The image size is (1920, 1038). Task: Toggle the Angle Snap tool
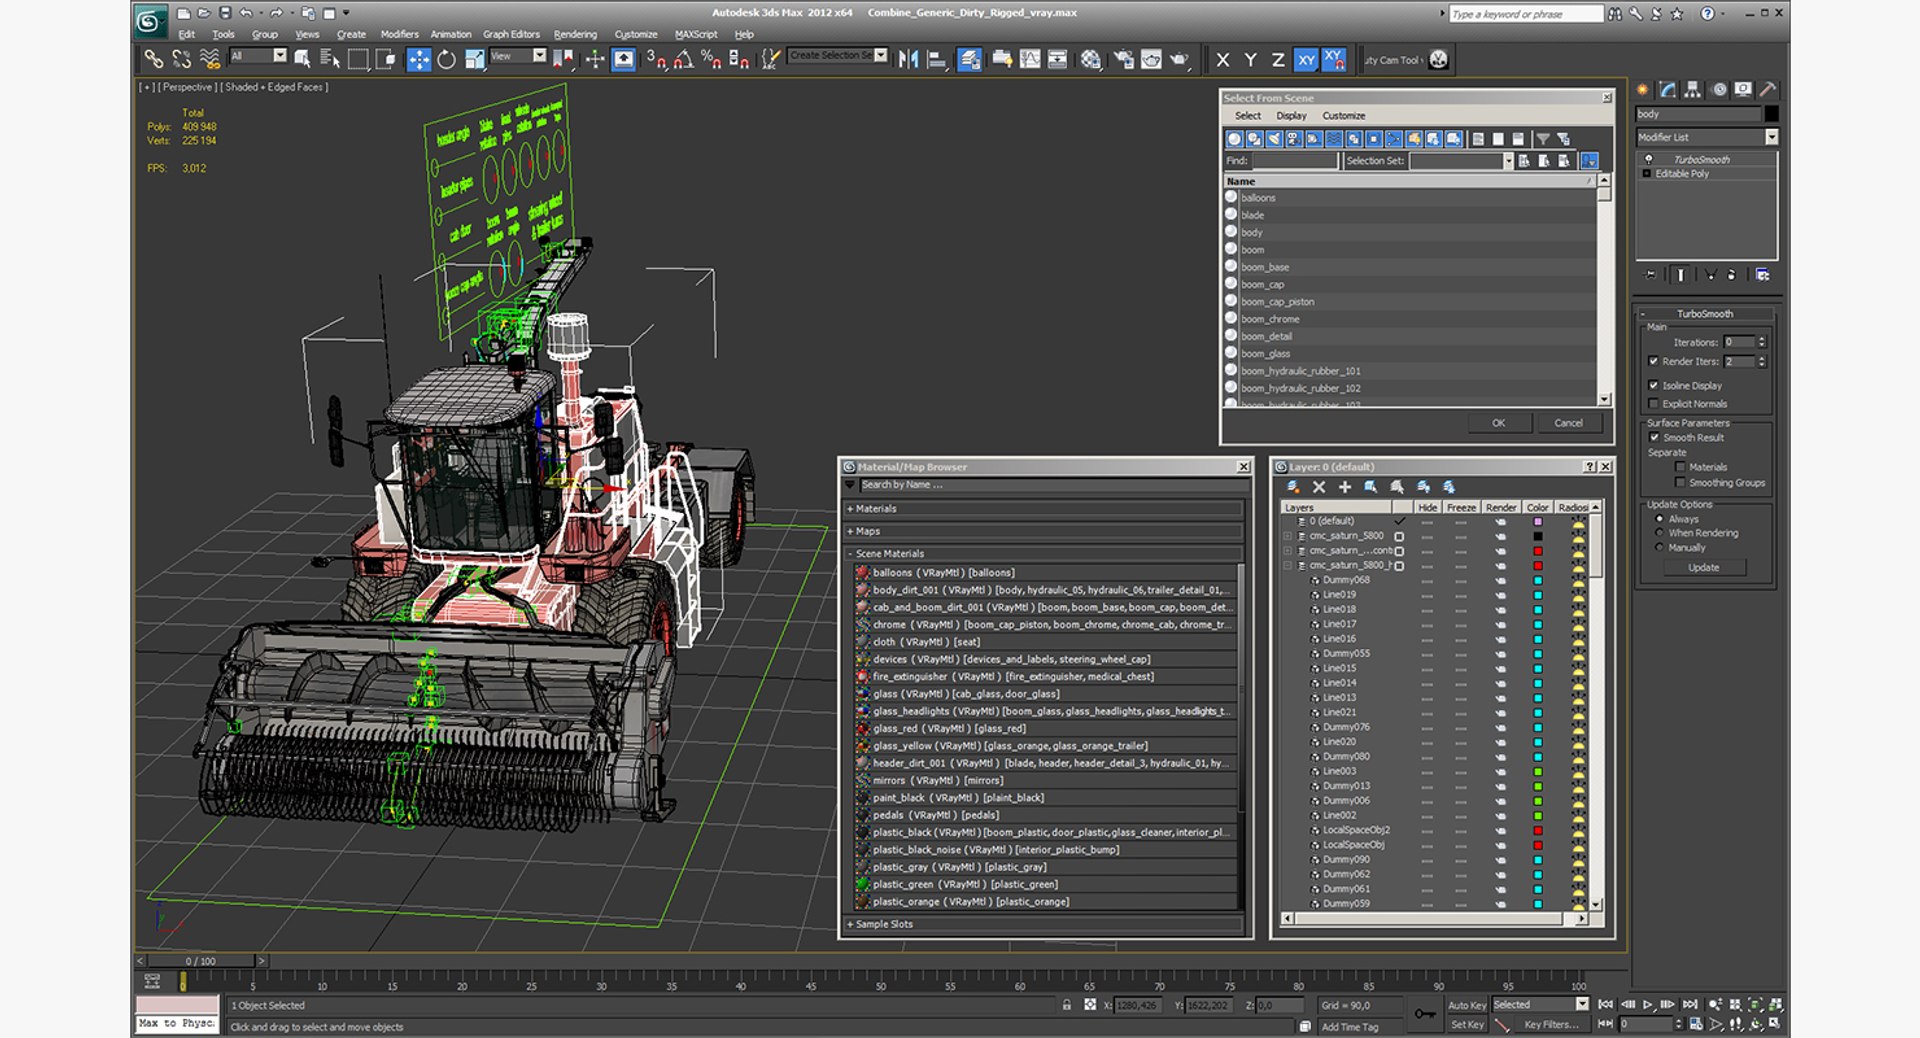click(x=683, y=59)
